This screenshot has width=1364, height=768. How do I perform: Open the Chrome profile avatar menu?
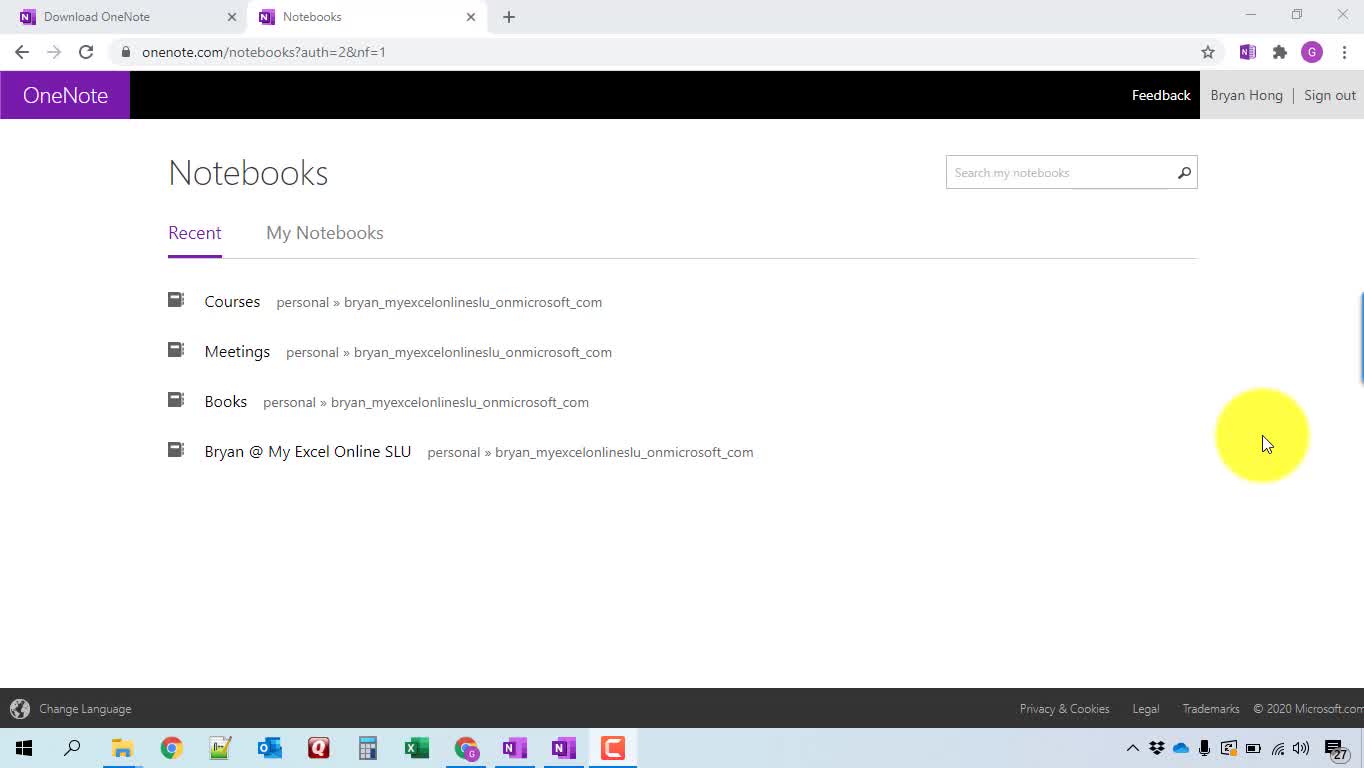1311,52
